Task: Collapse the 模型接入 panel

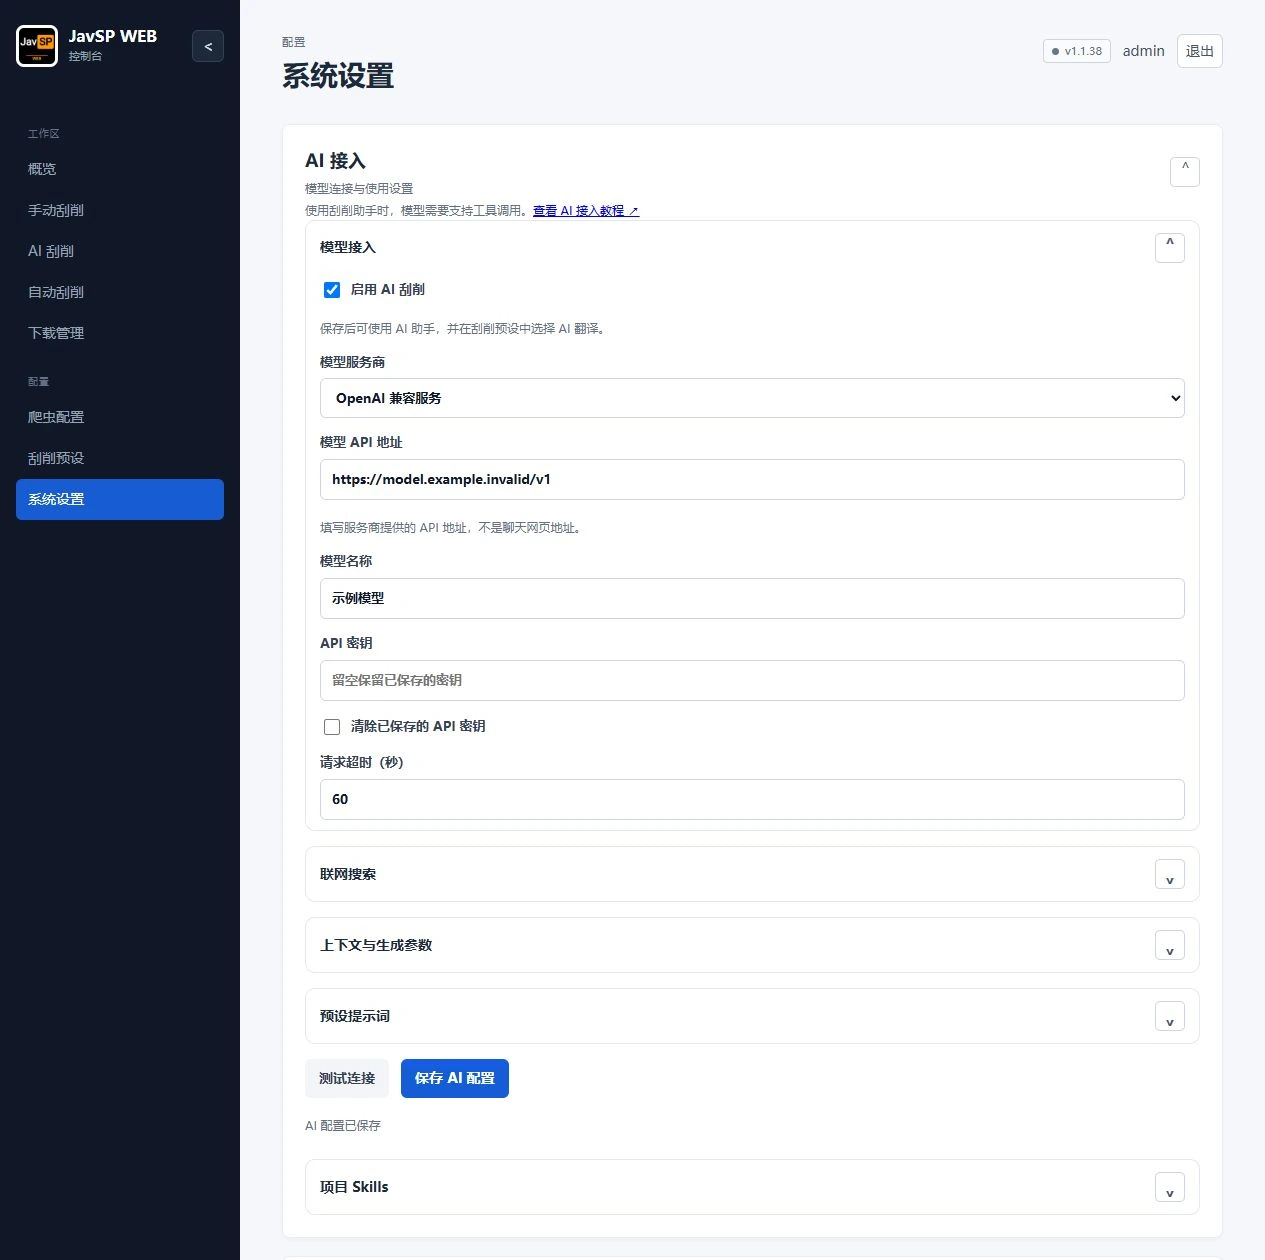Action: click(x=1170, y=247)
